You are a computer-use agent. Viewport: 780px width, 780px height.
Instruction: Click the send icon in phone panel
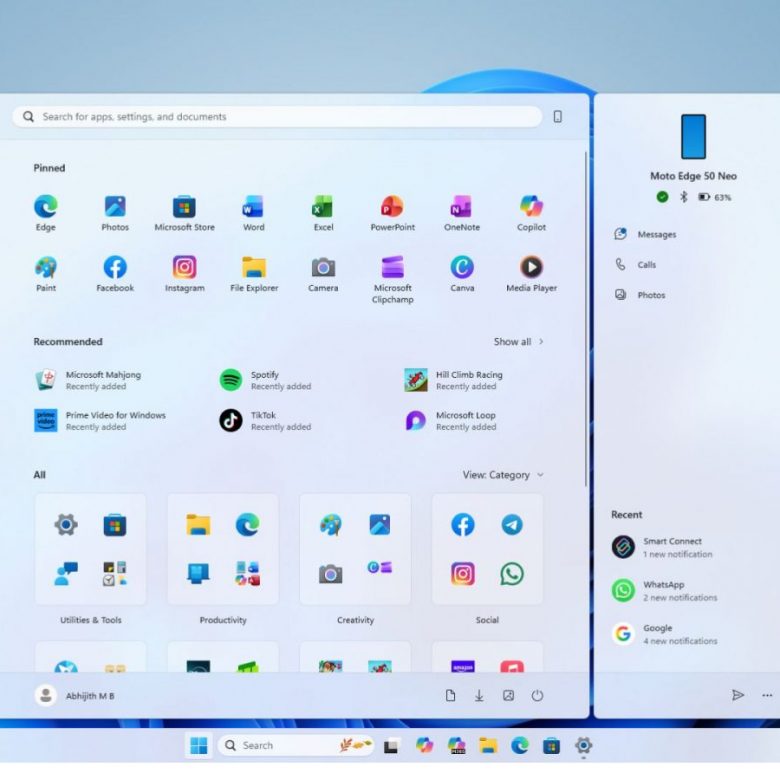738,695
